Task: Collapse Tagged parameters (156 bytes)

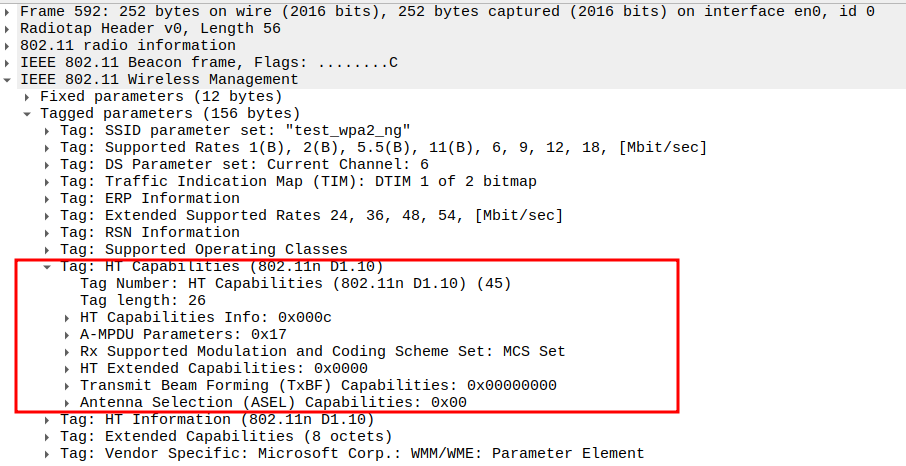Action: [28, 113]
